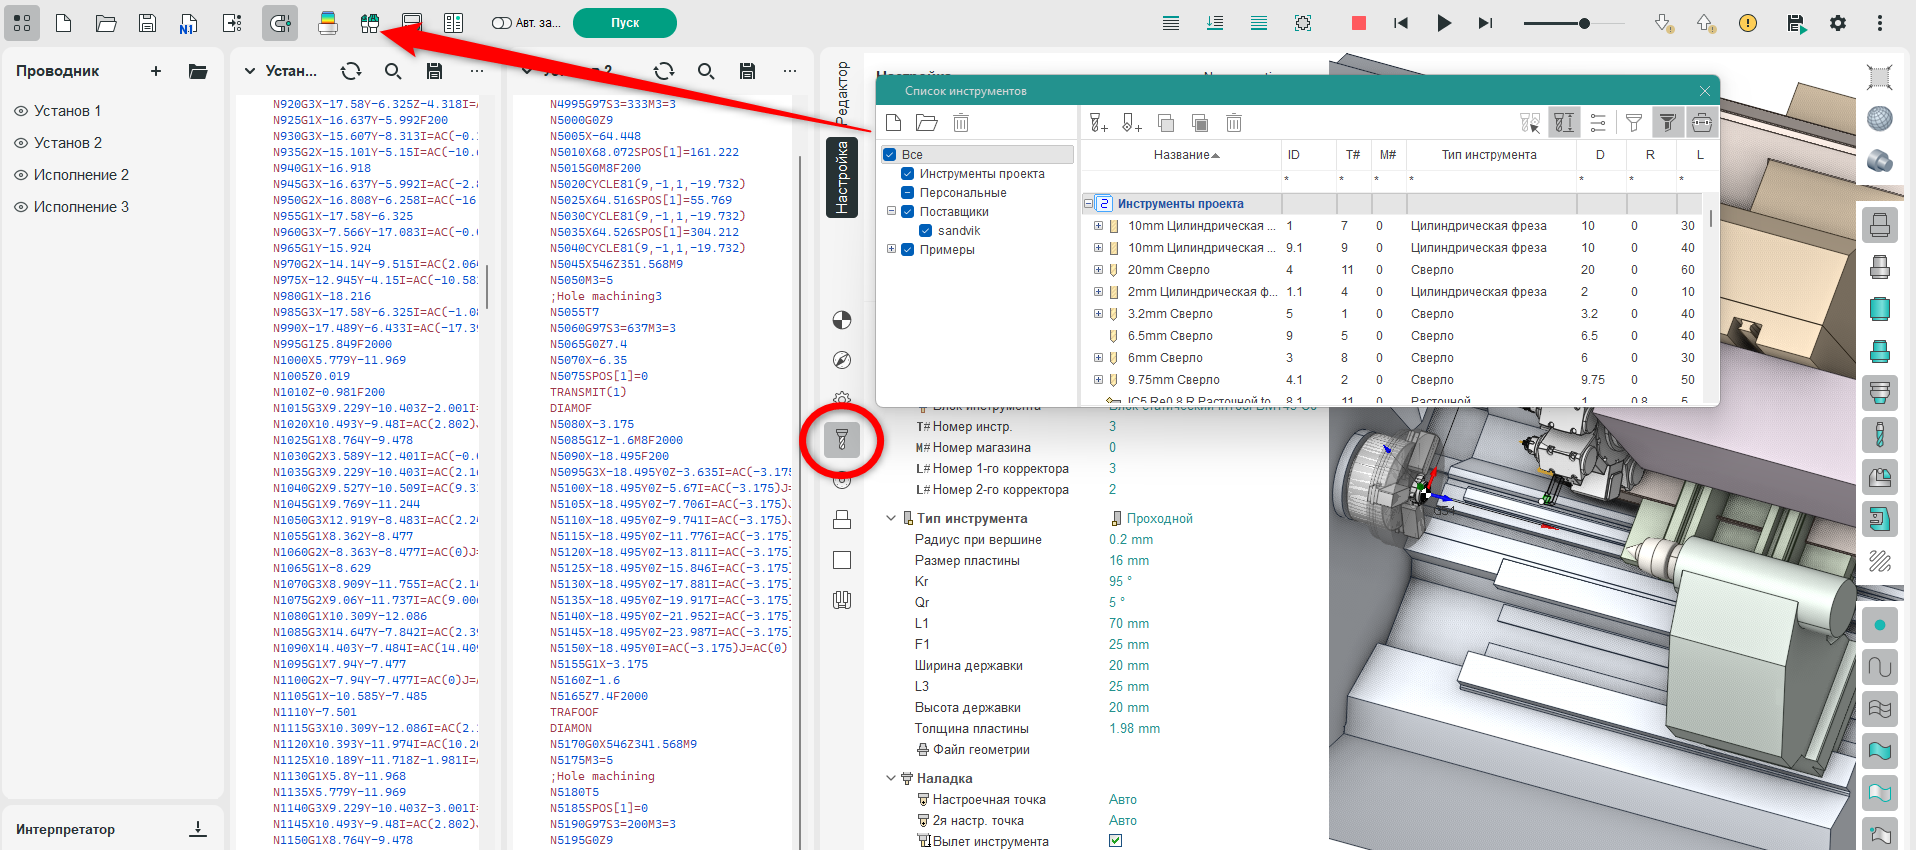The height and width of the screenshot is (850, 1916).
Task: Expand the Примеры tree node
Action: click(891, 249)
